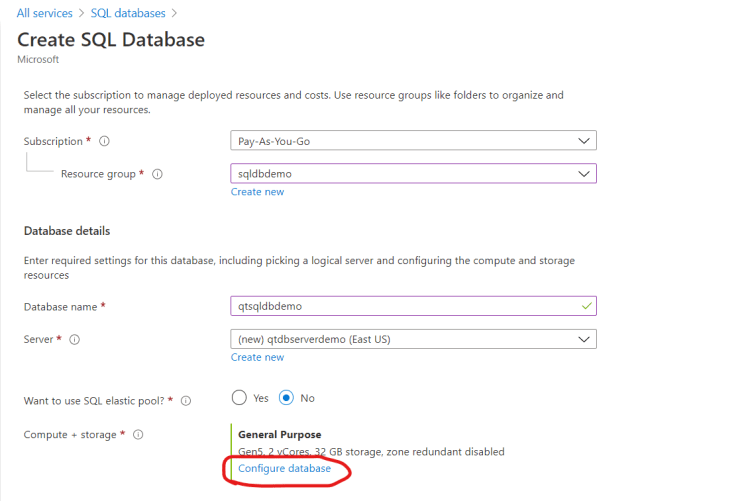Click Create new under Server
This screenshot has height=501, width=750.
pyautogui.click(x=257, y=357)
